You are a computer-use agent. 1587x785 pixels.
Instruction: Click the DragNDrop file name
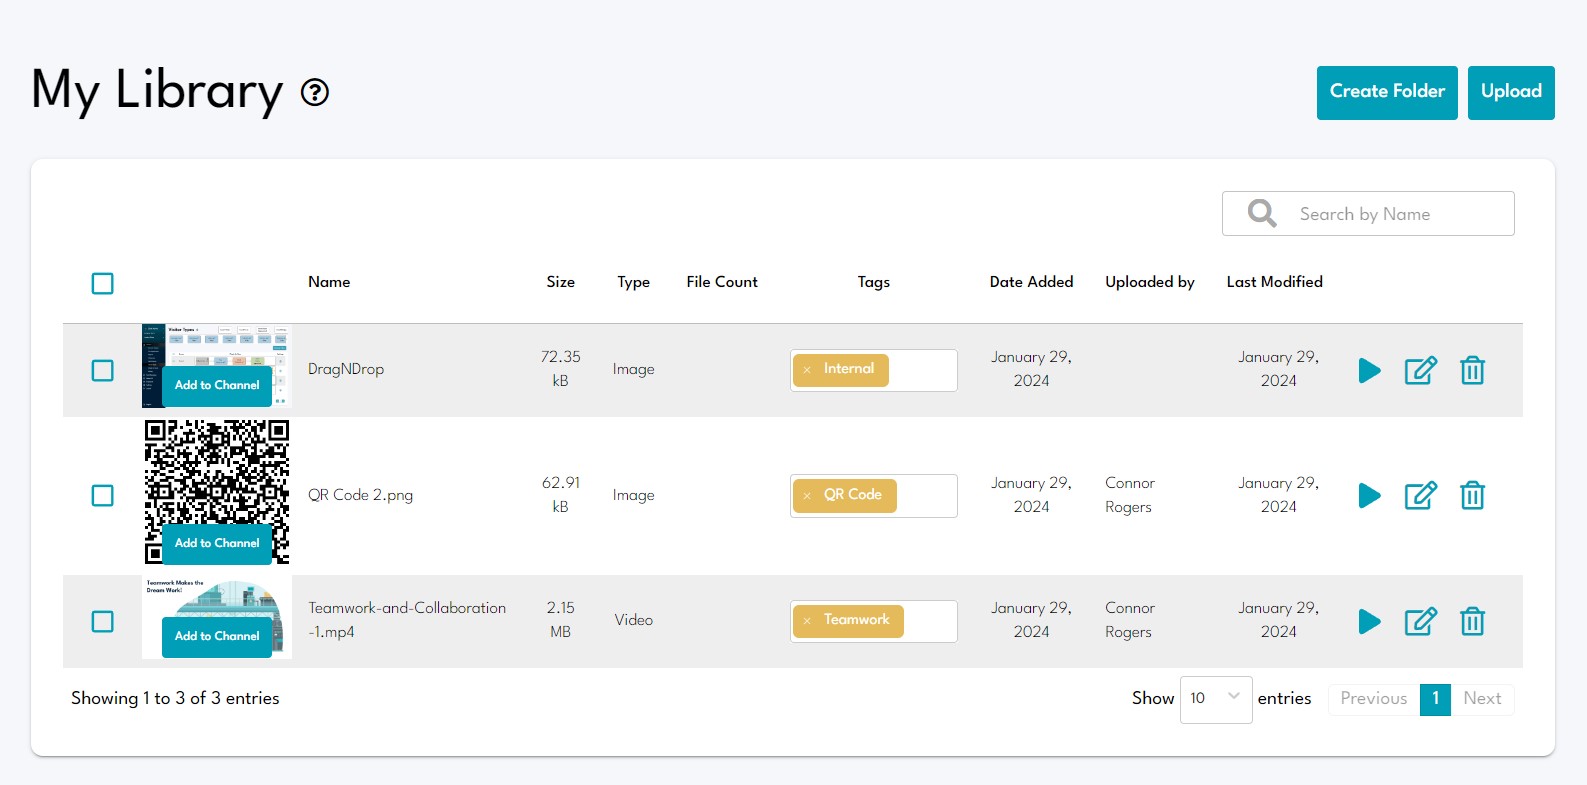(x=346, y=369)
